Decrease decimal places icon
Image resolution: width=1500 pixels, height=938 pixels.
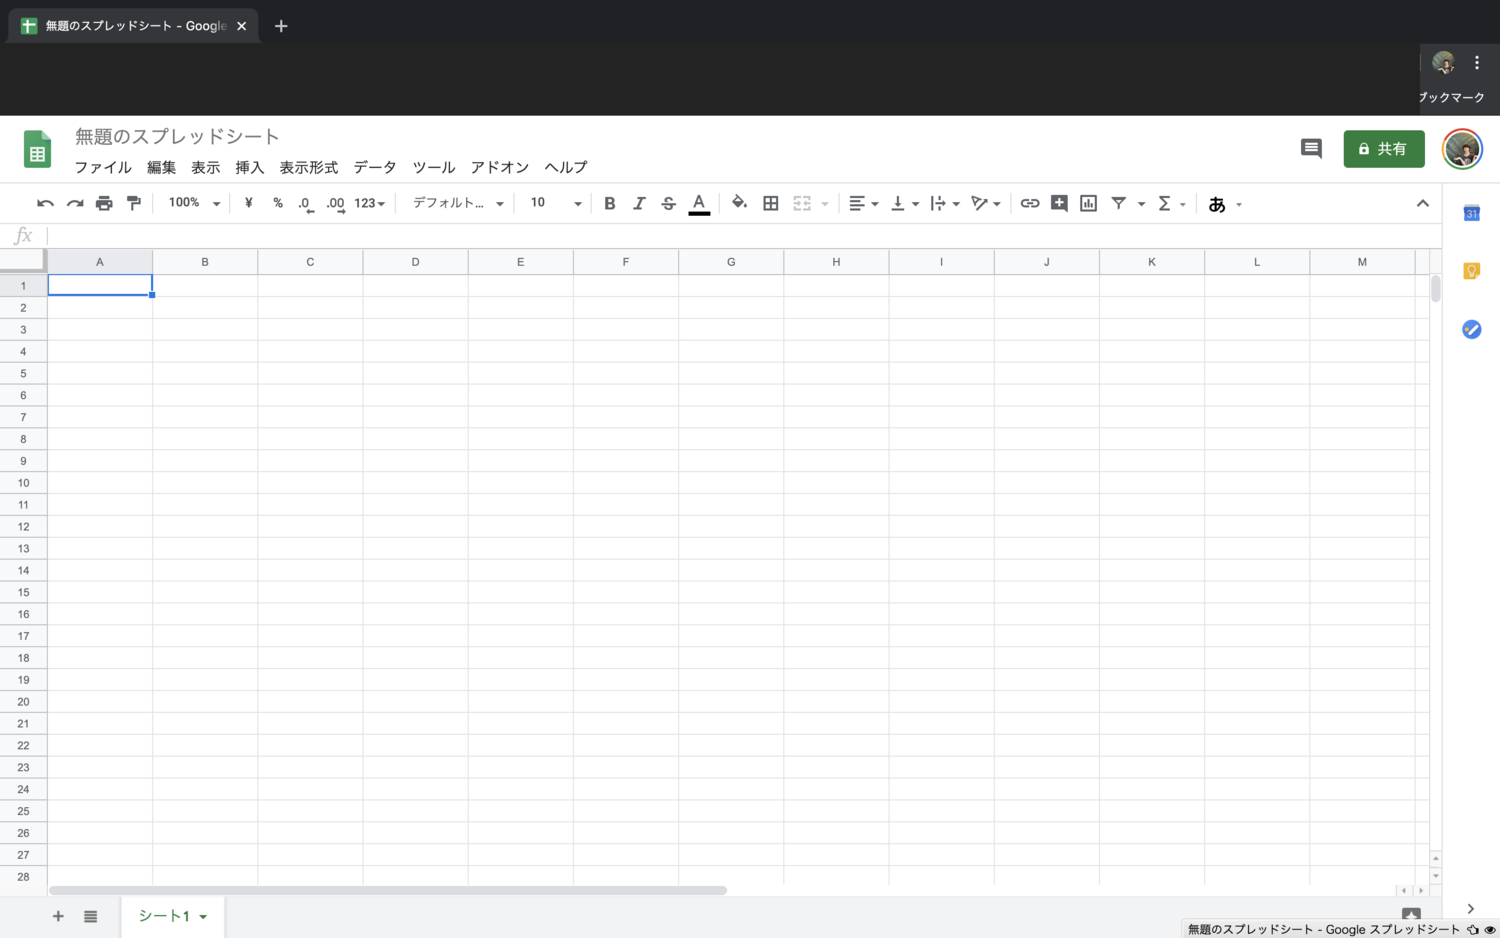[x=306, y=203]
